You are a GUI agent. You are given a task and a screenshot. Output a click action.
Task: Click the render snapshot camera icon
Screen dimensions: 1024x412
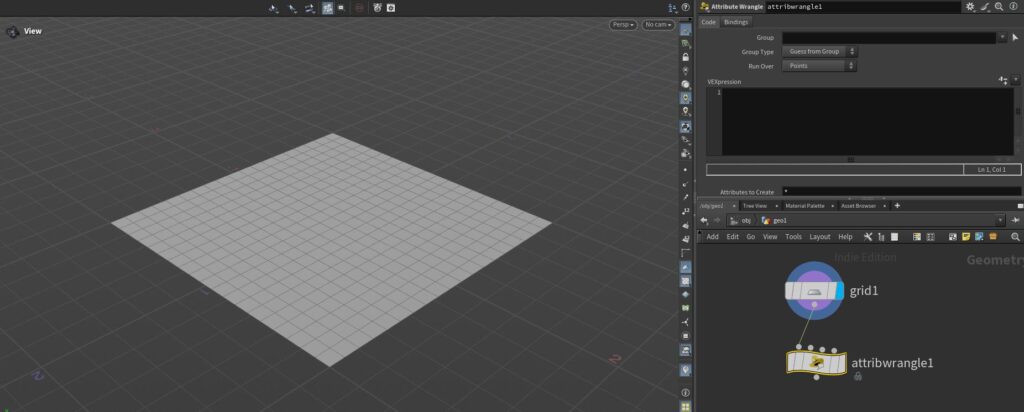pos(390,8)
